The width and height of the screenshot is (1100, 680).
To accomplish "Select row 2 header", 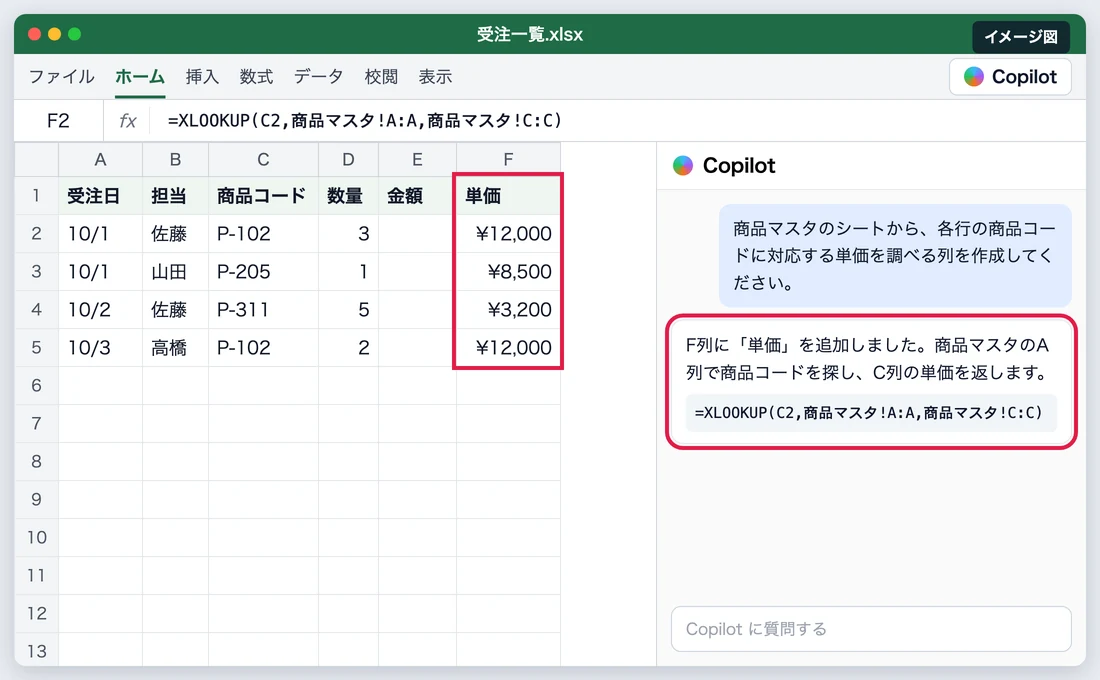I will 36,233.
